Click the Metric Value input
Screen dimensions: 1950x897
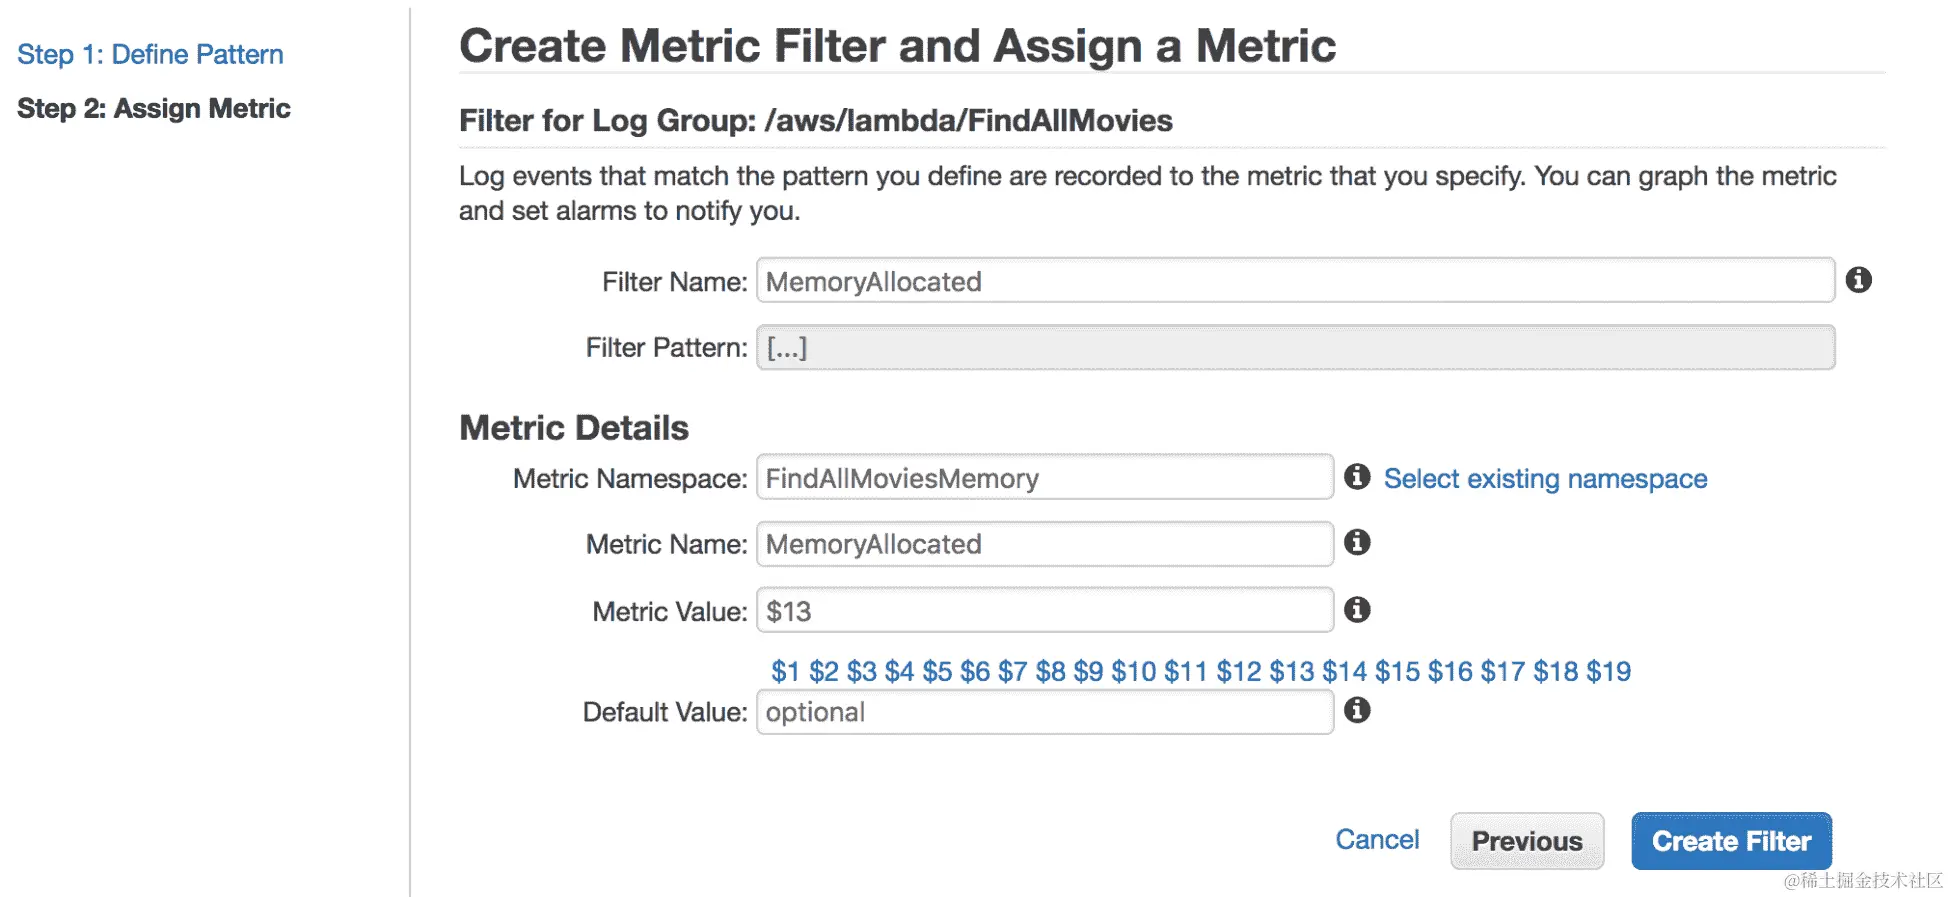point(1044,611)
